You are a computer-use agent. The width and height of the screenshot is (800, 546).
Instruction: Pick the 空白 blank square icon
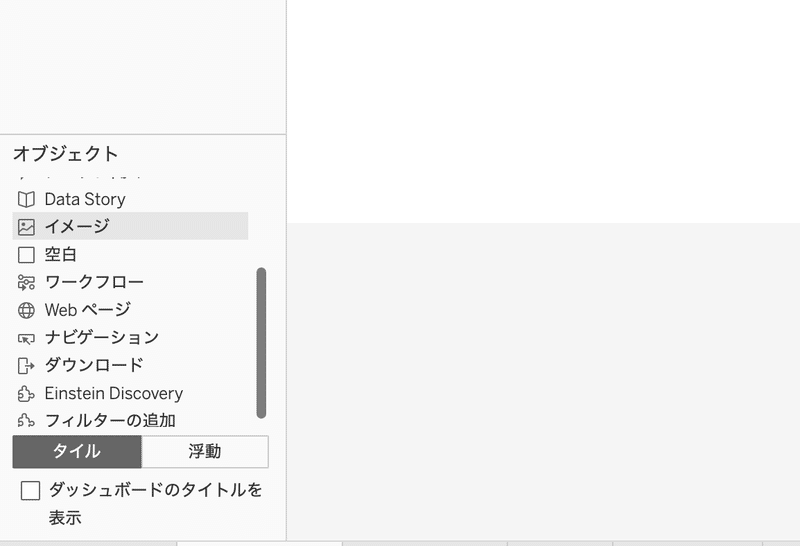point(26,255)
